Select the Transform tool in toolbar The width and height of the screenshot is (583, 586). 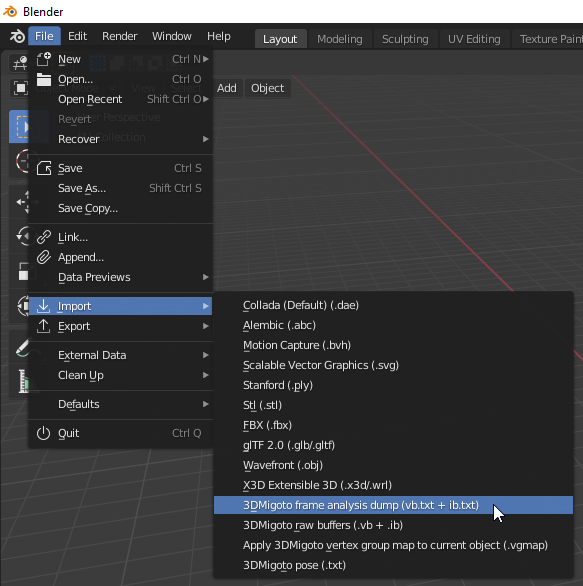click(22, 306)
